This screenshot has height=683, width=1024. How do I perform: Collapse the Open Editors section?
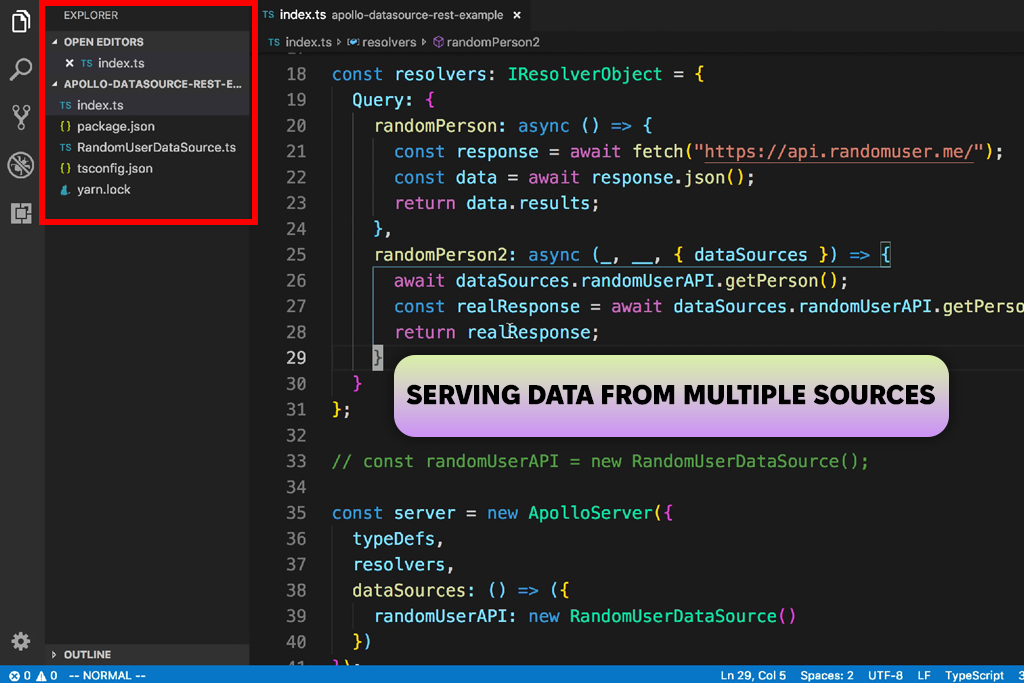(x=103, y=42)
